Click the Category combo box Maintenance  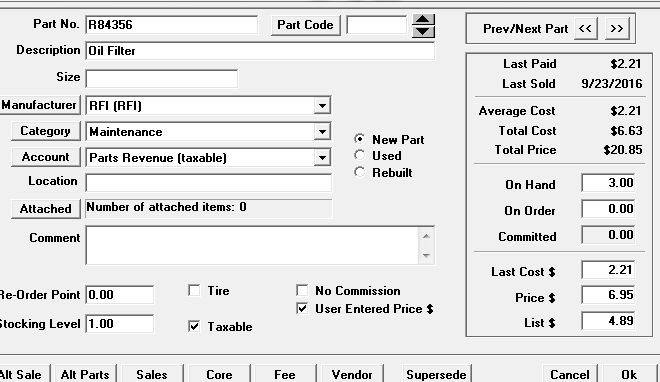pyautogui.click(x=208, y=132)
